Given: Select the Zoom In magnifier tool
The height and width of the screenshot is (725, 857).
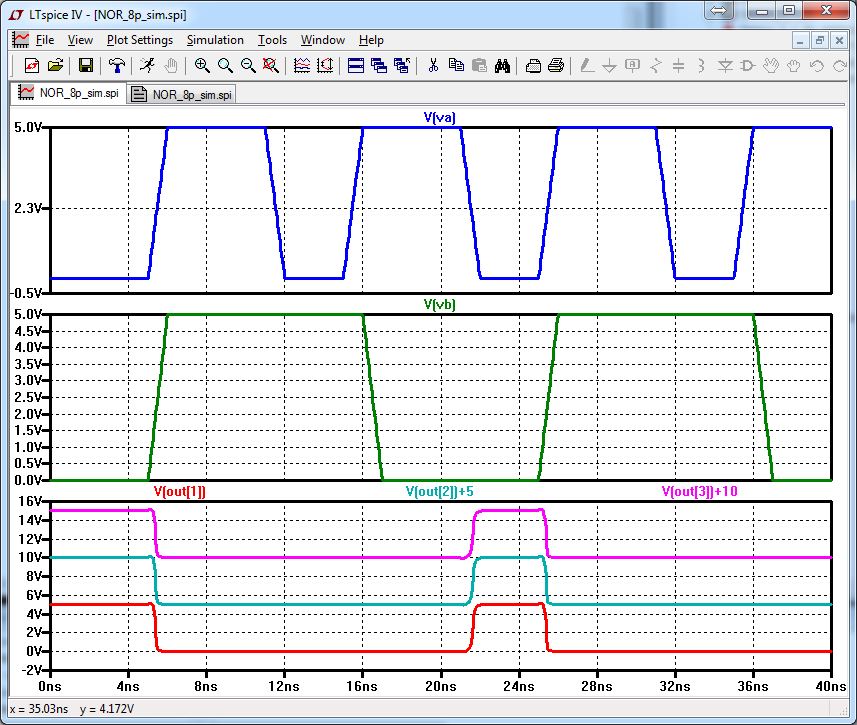Looking at the screenshot, I should (202, 66).
